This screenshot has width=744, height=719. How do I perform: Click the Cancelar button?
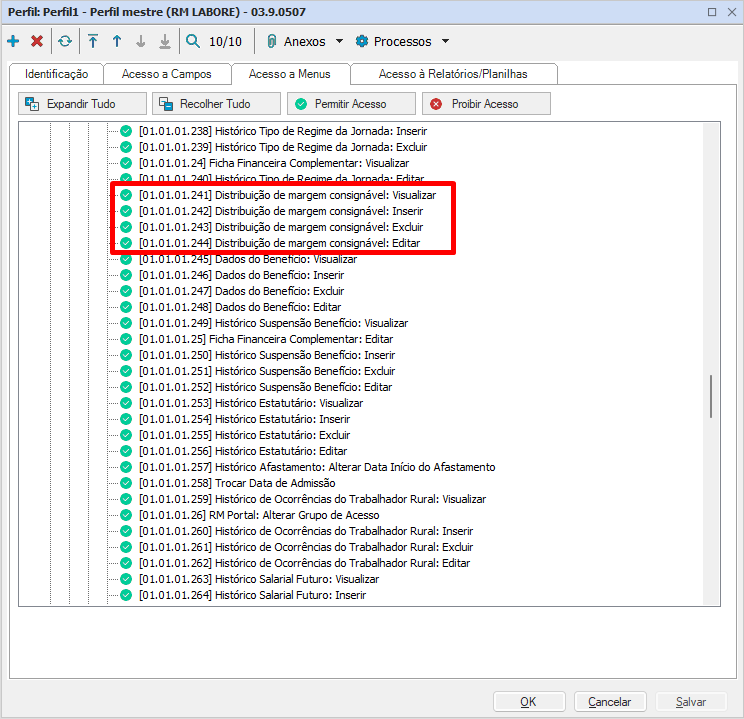pos(610,701)
